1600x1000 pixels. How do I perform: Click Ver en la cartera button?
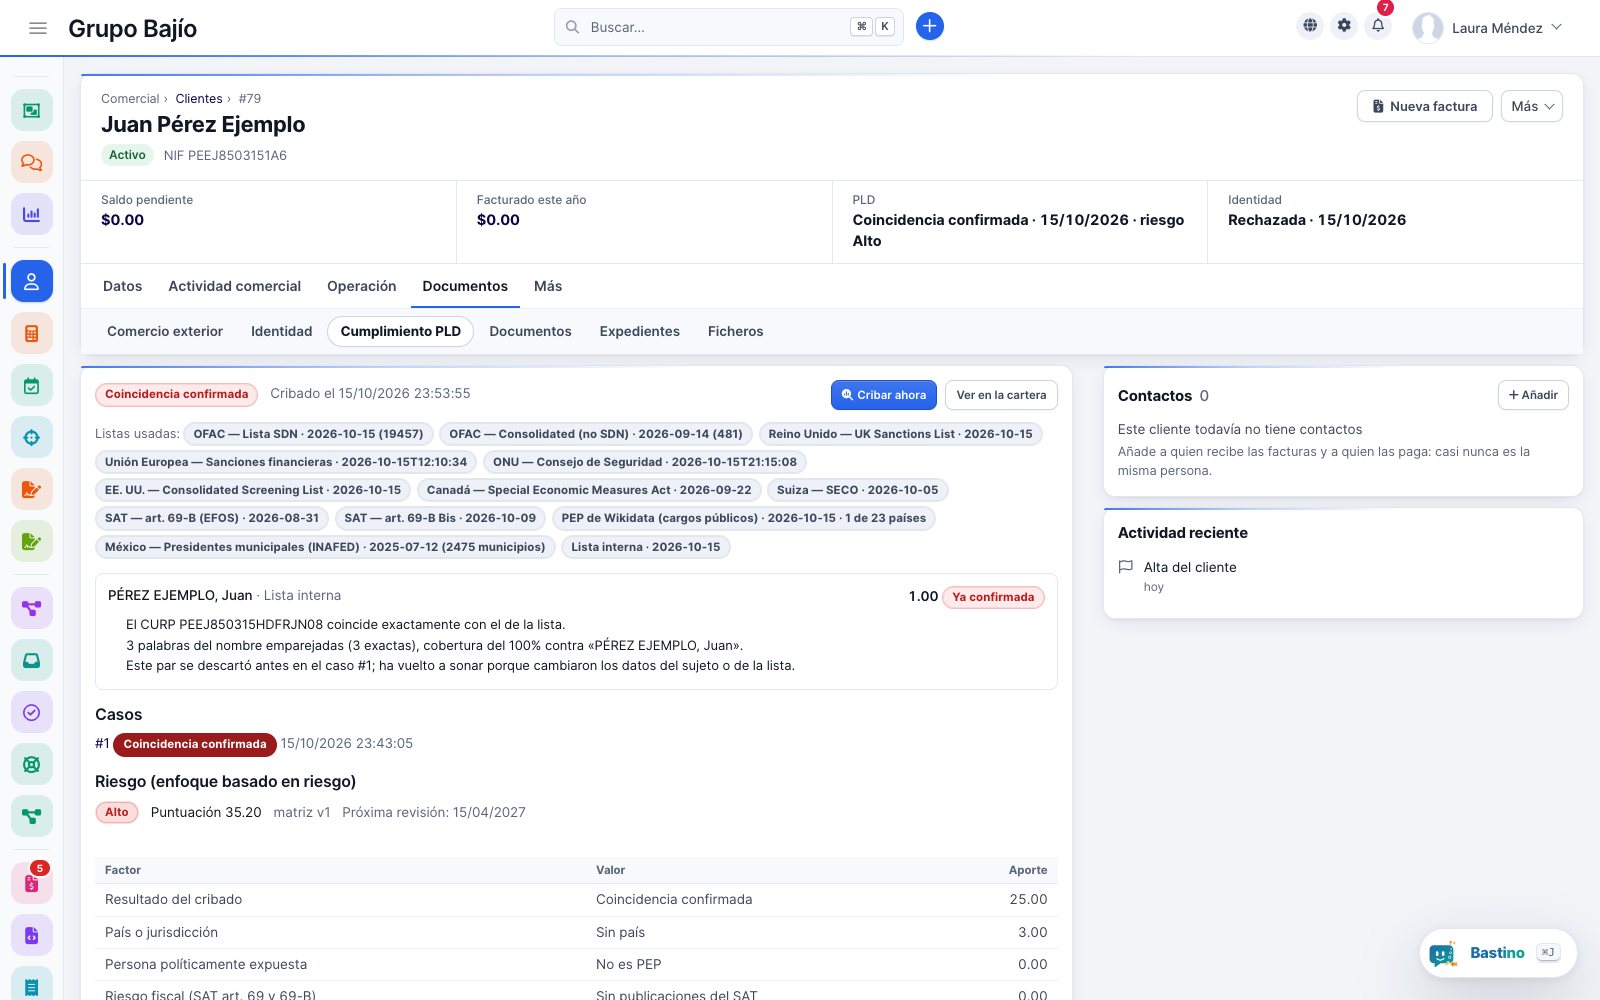[x=1001, y=395]
